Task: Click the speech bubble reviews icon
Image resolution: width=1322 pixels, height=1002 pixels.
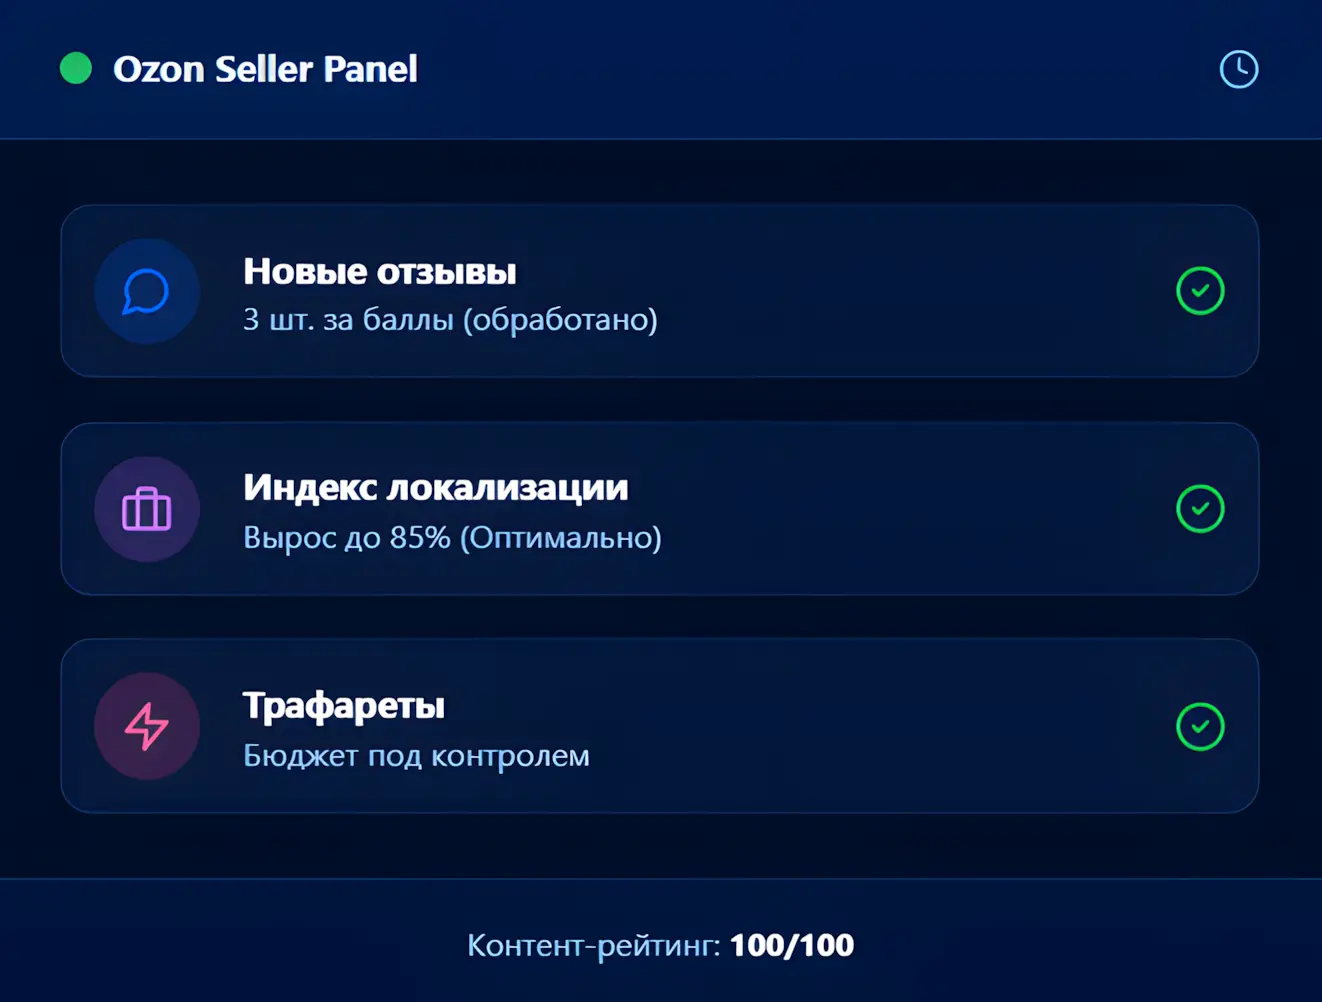Action: pyautogui.click(x=147, y=291)
